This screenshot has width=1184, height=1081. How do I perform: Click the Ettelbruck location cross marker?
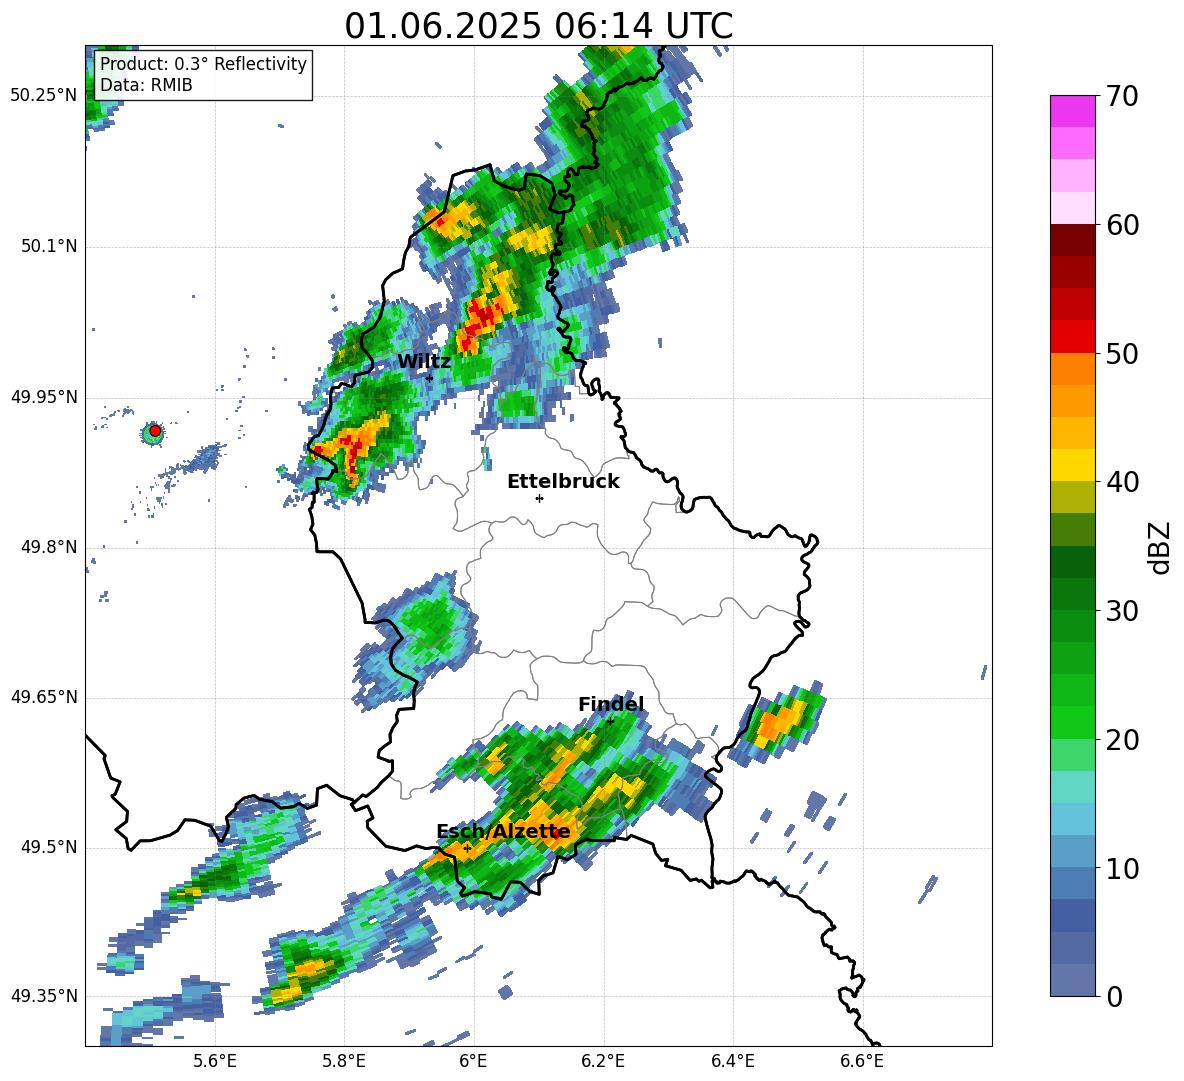pyautogui.click(x=539, y=498)
